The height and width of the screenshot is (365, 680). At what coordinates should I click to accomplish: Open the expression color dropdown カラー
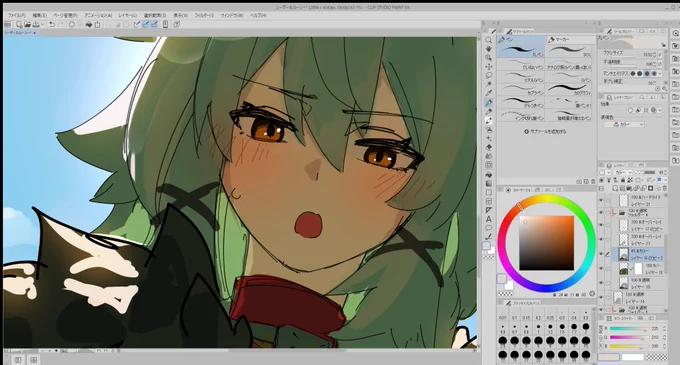click(x=624, y=124)
